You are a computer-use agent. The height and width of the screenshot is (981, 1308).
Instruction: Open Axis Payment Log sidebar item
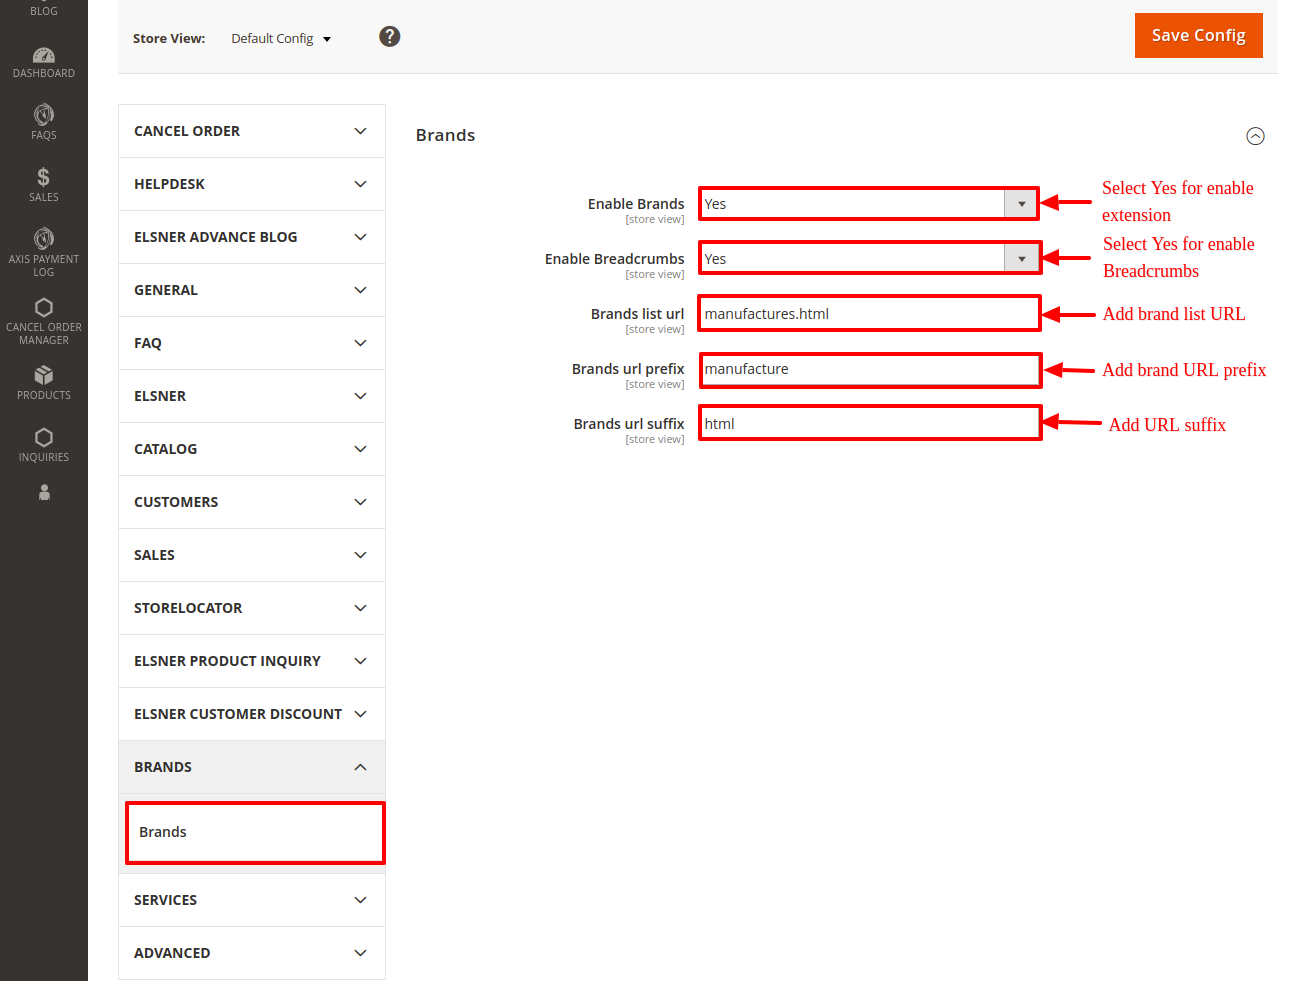click(43, 250)
